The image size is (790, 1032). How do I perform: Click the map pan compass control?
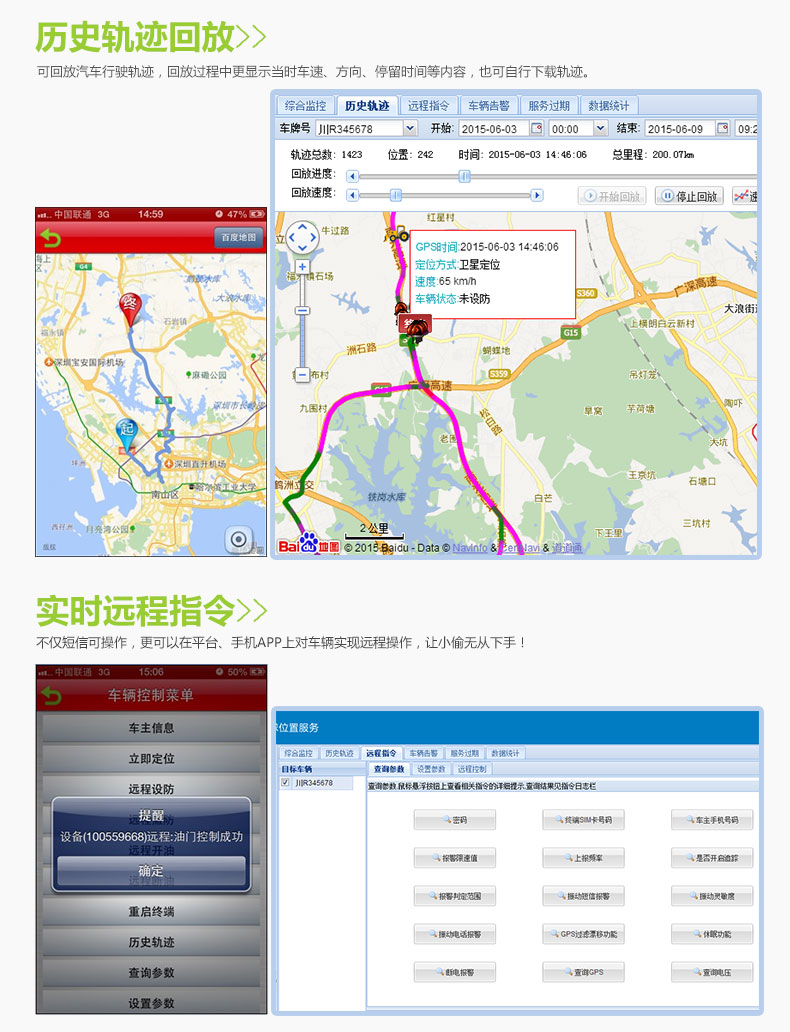[x=302, y=238]
